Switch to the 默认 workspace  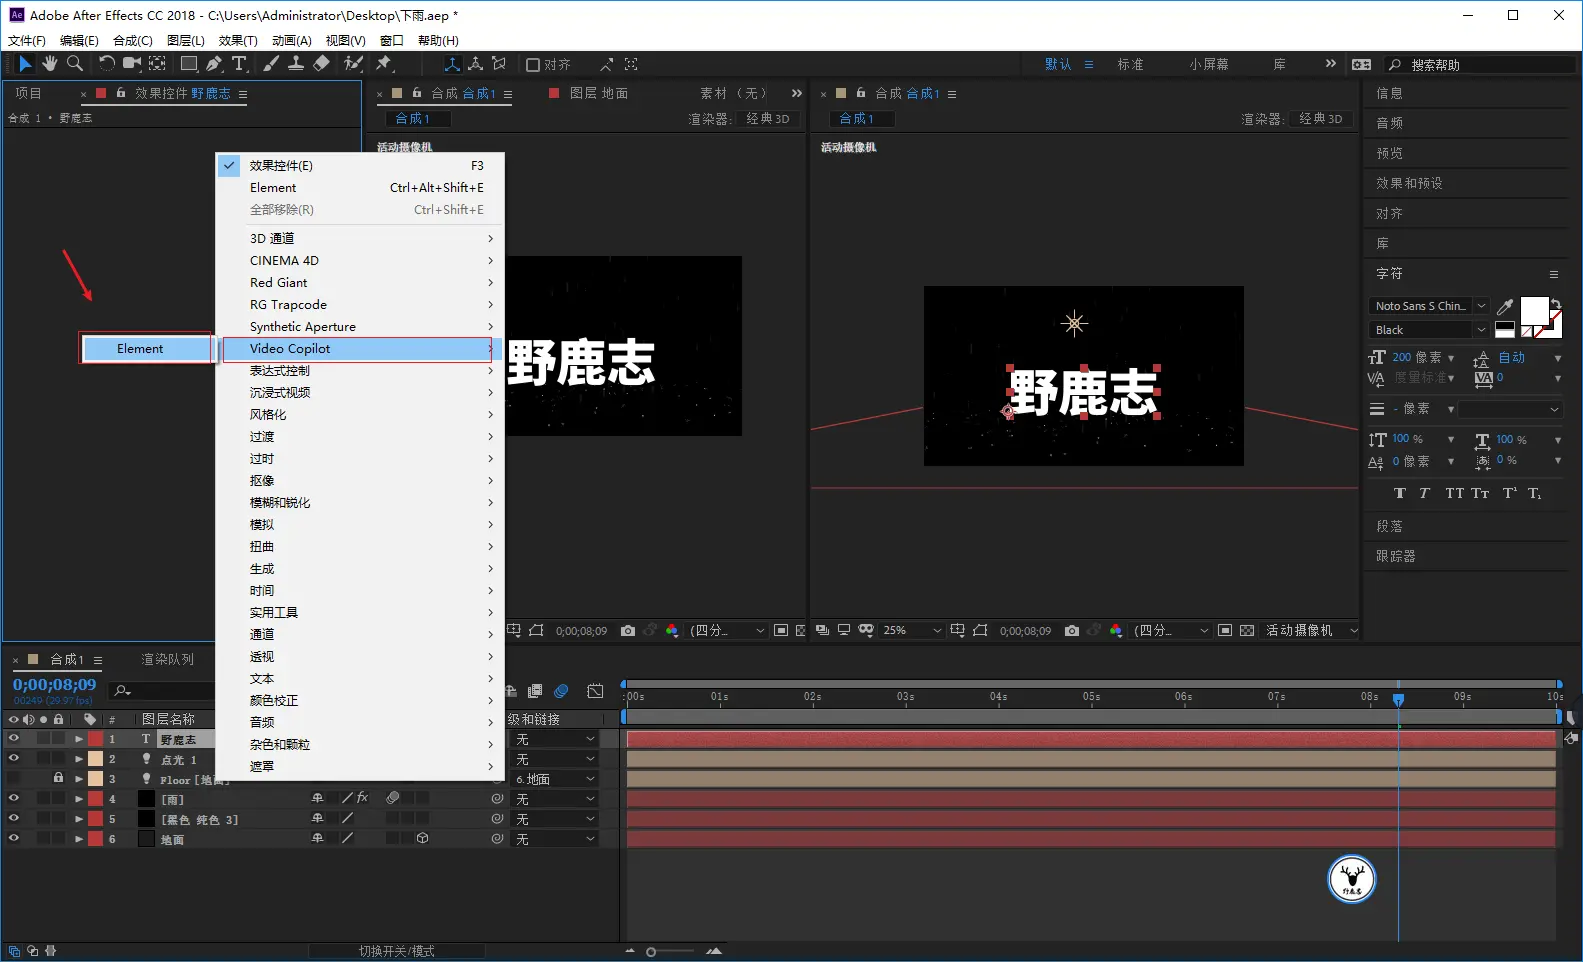click(x=1058, y=64)
